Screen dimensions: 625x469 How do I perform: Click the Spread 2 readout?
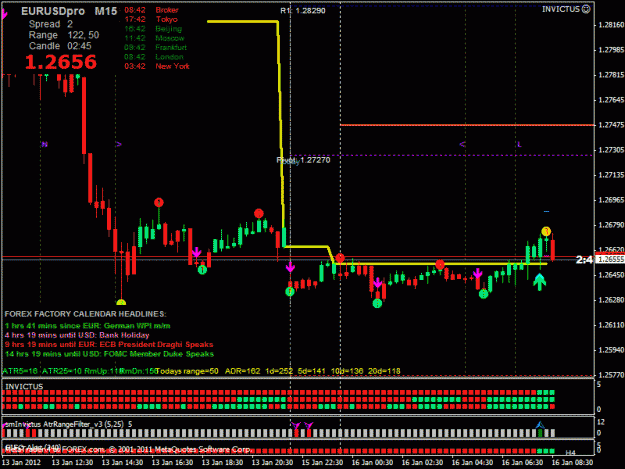(x=51, y=24)
